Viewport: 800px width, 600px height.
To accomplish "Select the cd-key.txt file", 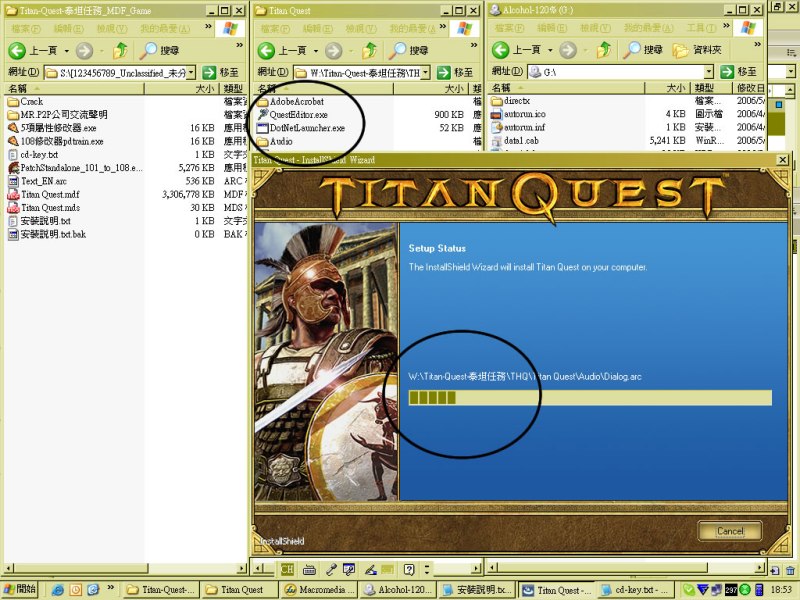I will (x=33, y=155).
